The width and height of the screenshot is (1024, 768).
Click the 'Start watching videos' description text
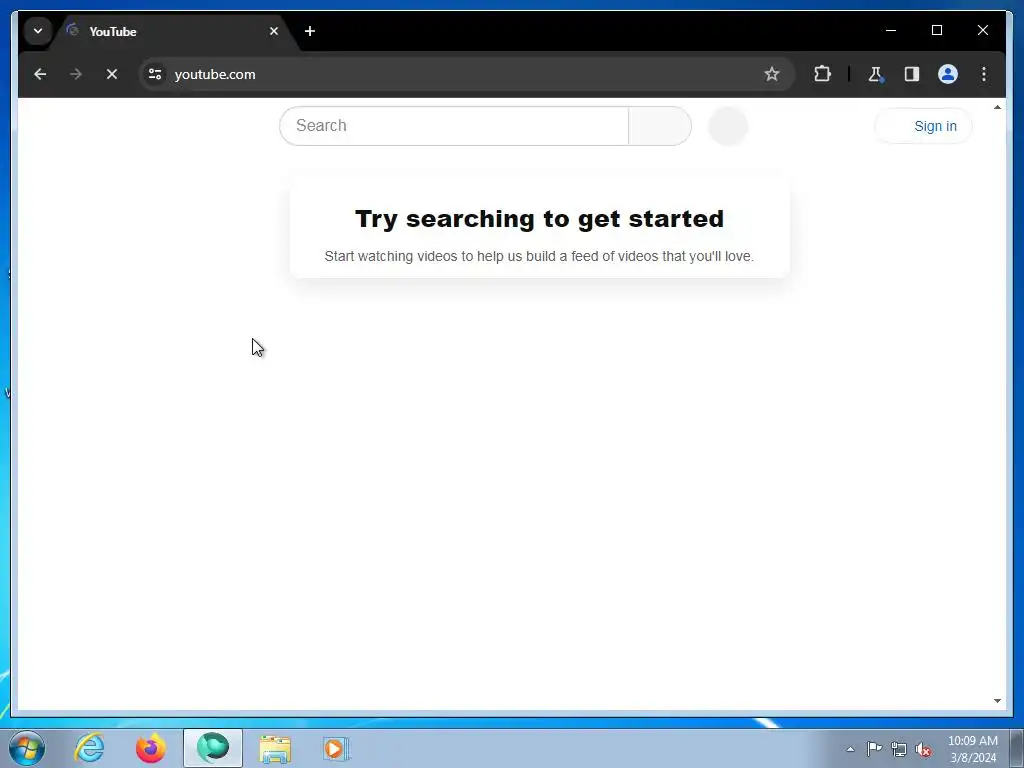tap(539, 256)
